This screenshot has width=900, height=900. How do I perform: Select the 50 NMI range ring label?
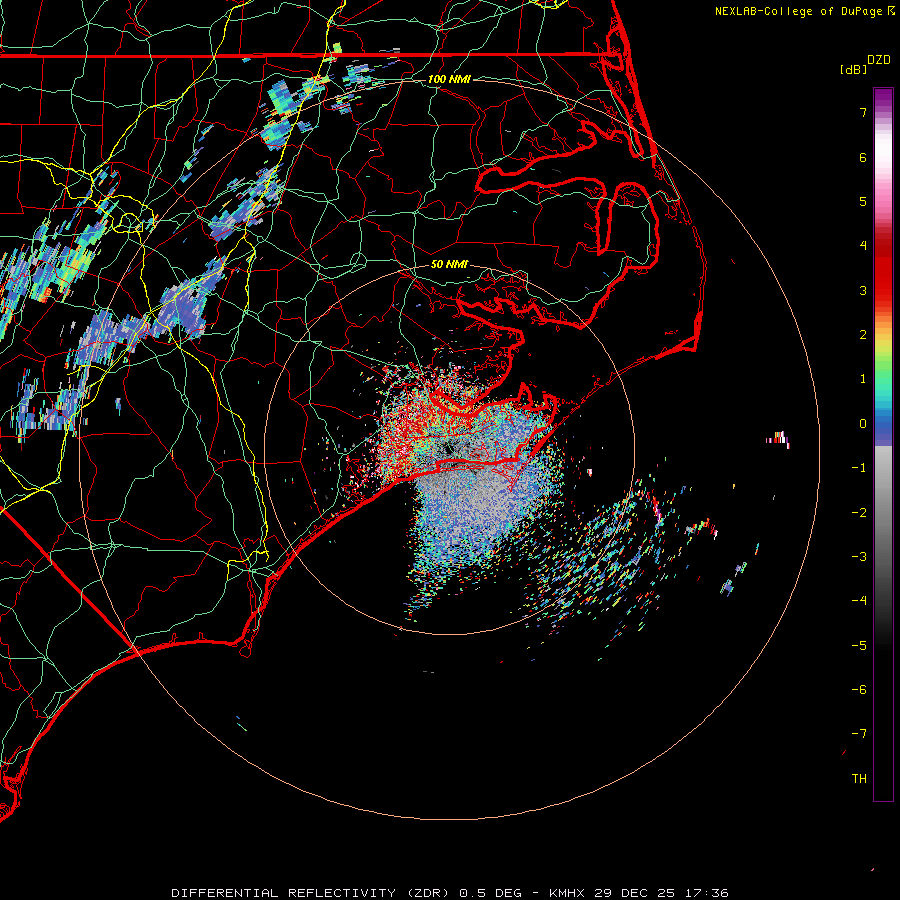(x=449, y=265)
